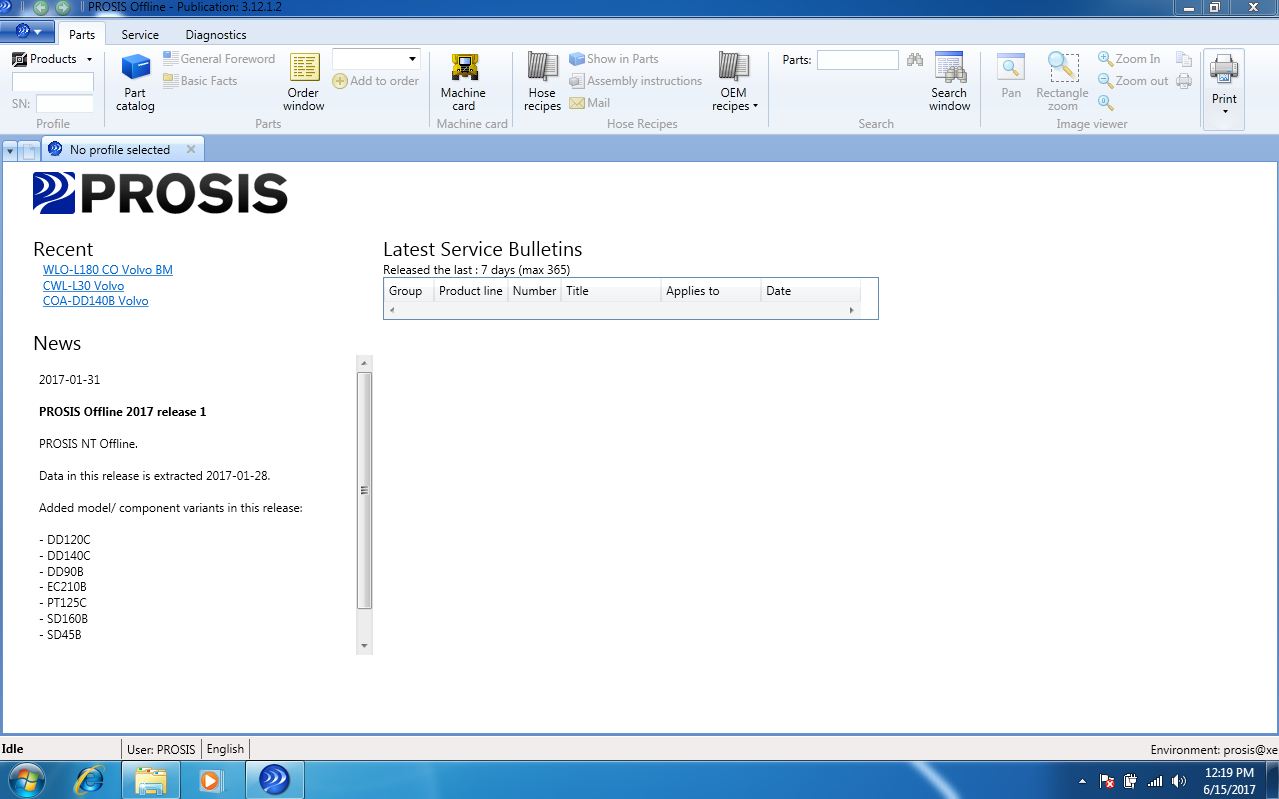Viewport: 1279px width, 799px height.
Task: Open the PROSIS application menu button
Action: pyautogui.click(x=27, y=33)
